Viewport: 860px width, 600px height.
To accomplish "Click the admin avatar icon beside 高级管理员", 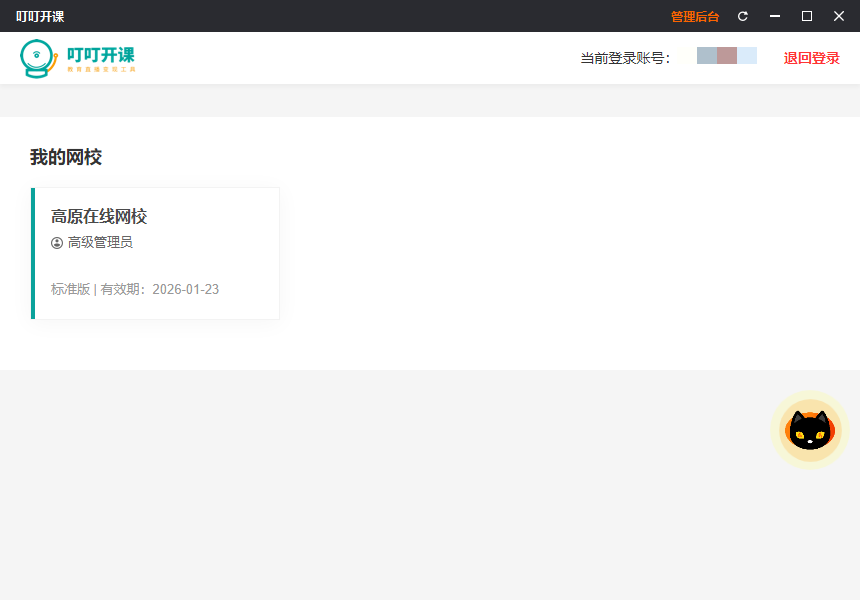I will tap(57, 242).
